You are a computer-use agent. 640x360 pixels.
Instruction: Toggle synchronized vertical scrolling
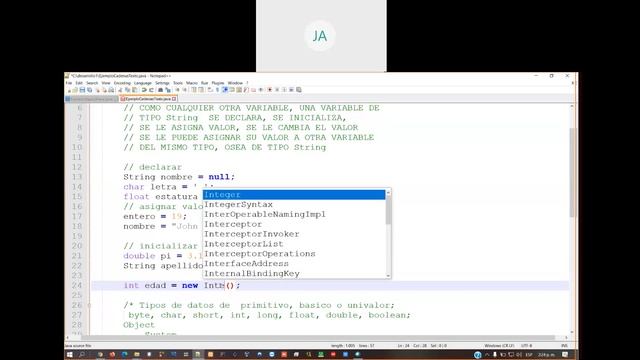194,90
